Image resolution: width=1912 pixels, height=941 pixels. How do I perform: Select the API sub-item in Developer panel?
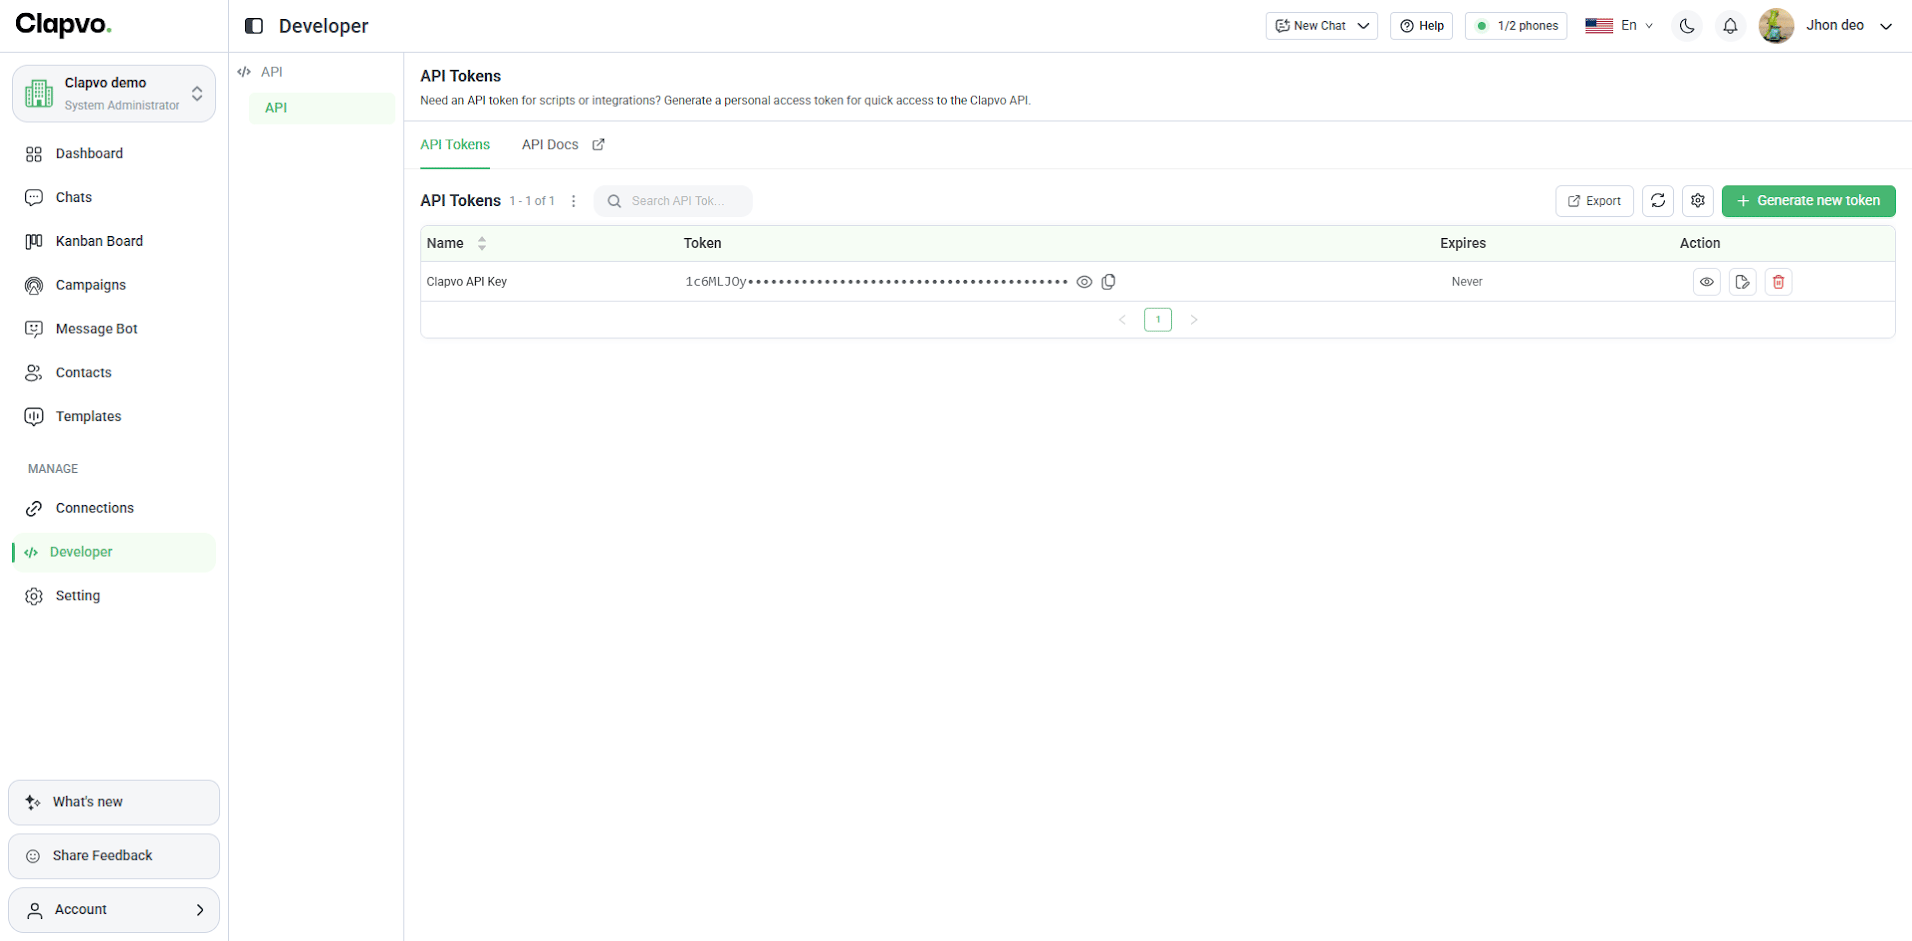pyautogui.click(x=322, y=108)
